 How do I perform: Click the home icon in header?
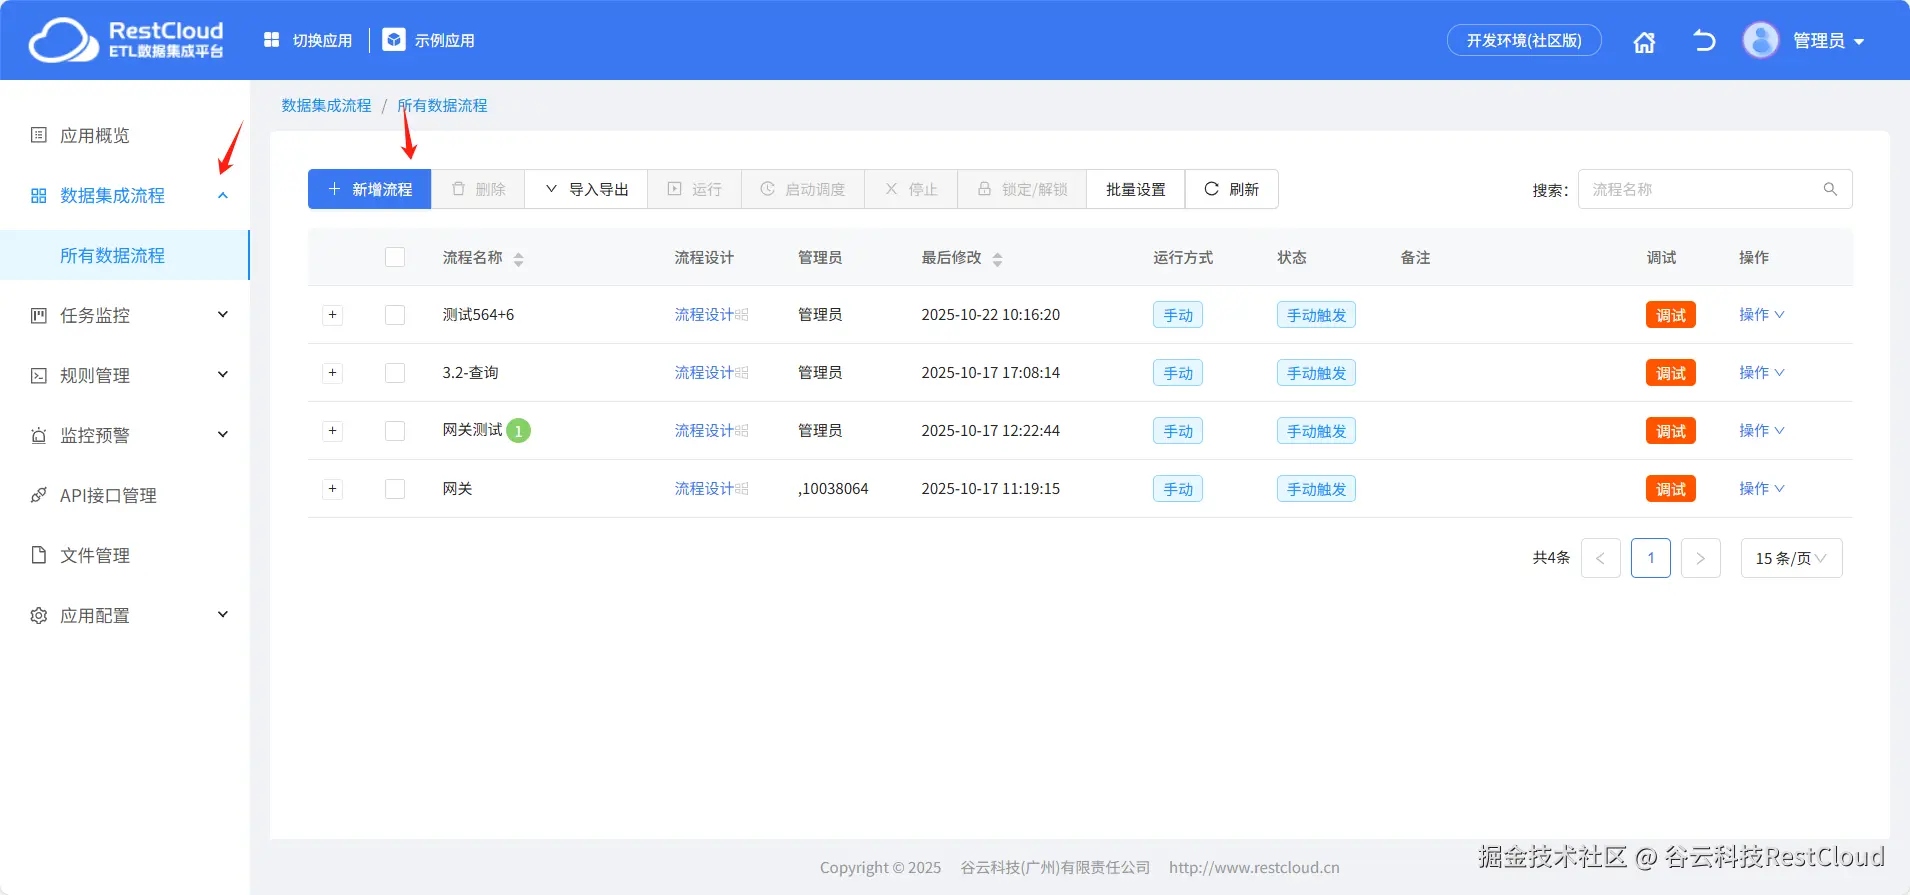1644,42
